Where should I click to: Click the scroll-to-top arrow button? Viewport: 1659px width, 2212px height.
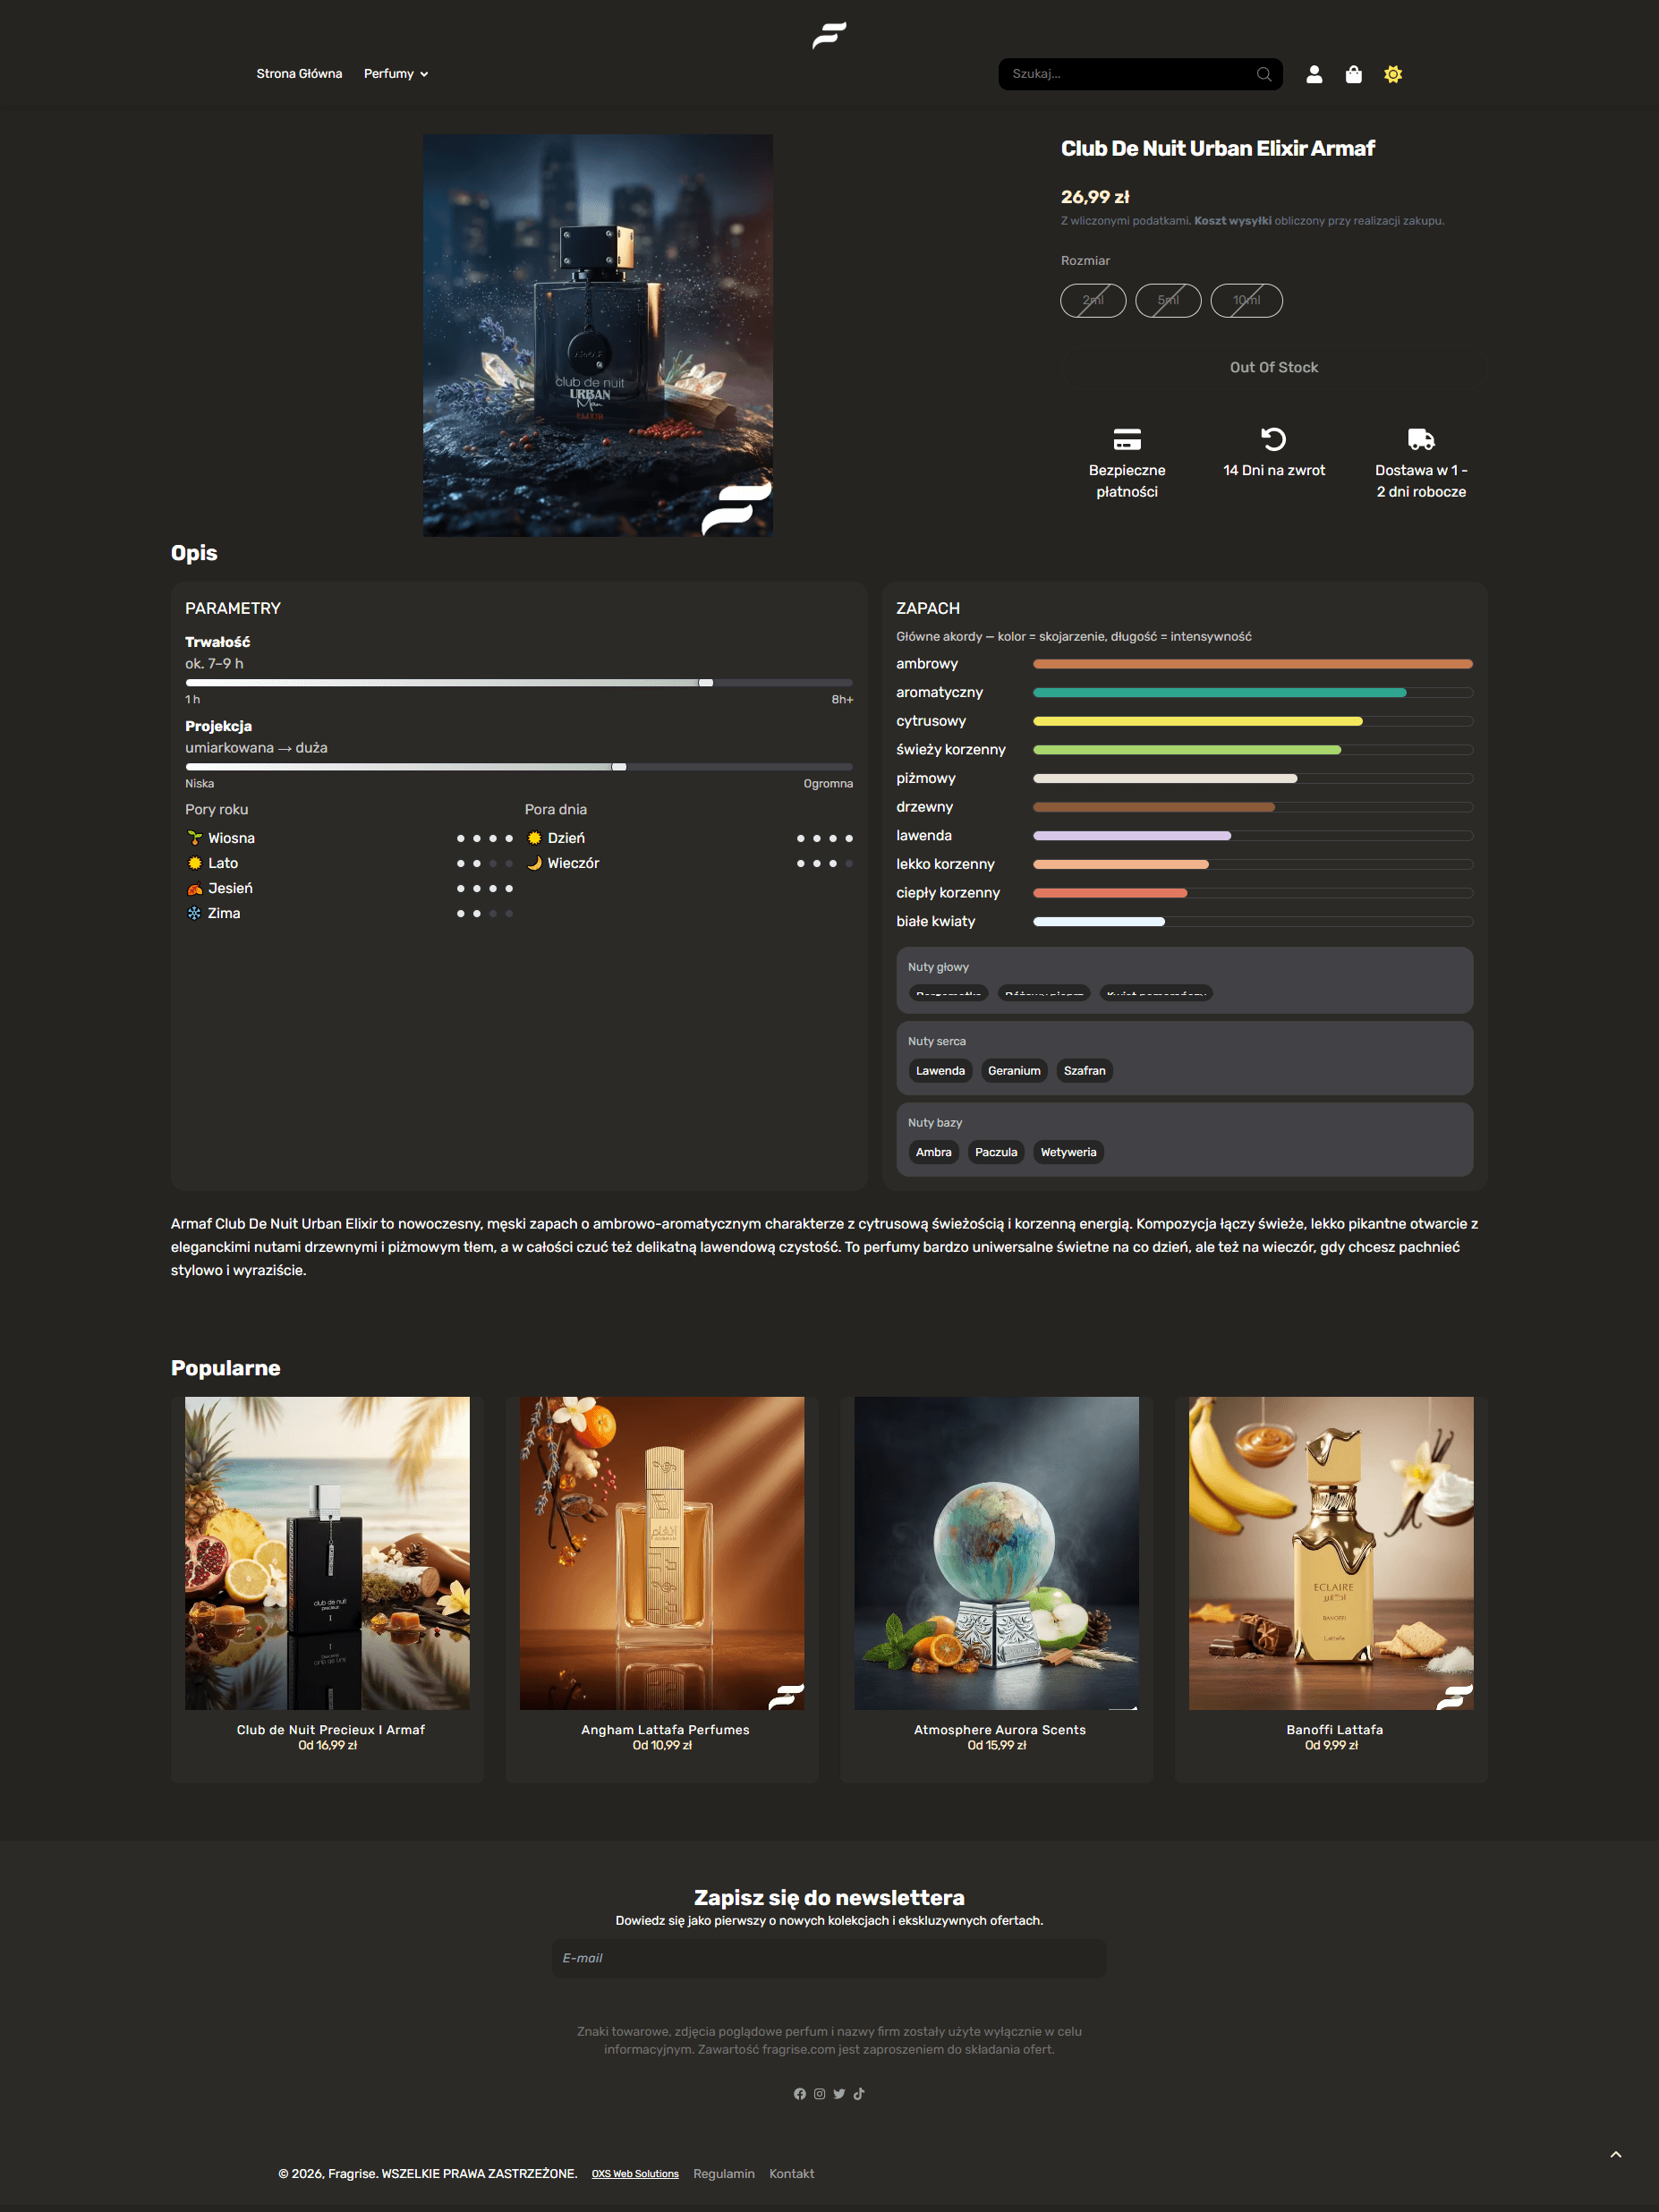click(x=1616, y=2154)
